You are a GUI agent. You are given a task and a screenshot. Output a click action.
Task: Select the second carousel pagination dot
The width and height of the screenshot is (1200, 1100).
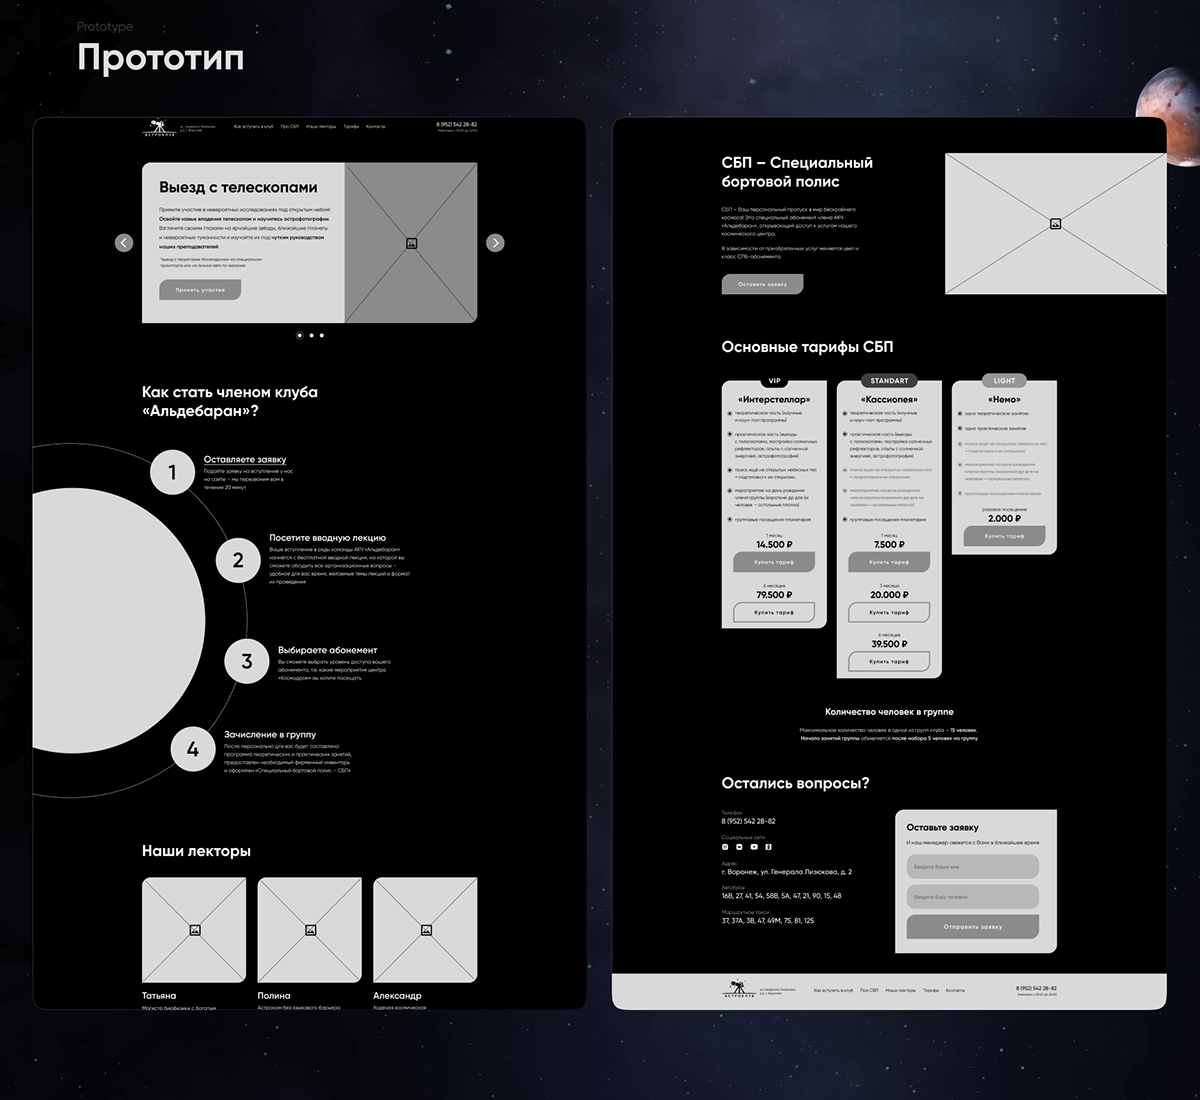click(311, 336)
